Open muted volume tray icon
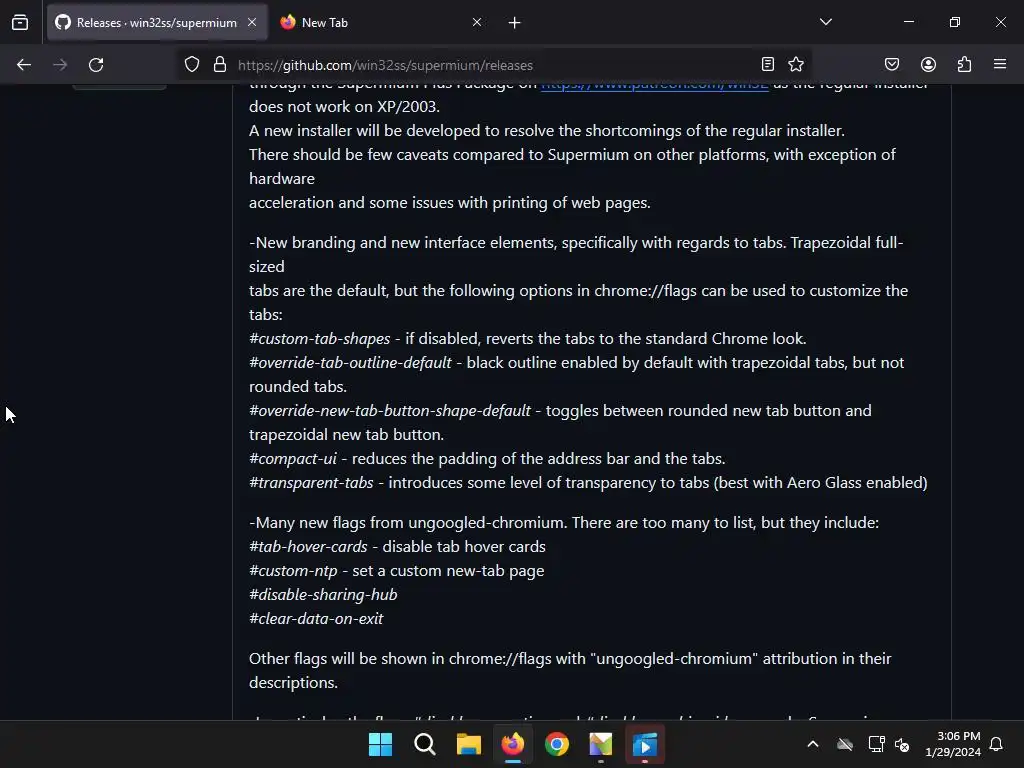Image resolution: width=1024 pixels, height=768 pixels. coord(903,744)
